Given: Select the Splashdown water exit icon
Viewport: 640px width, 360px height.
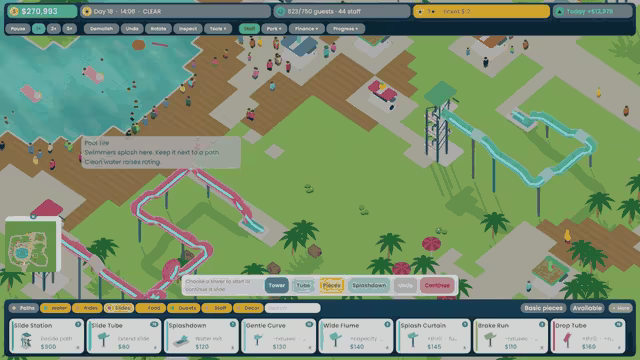Looking at the screenshot, I should (x=181, y=341).
